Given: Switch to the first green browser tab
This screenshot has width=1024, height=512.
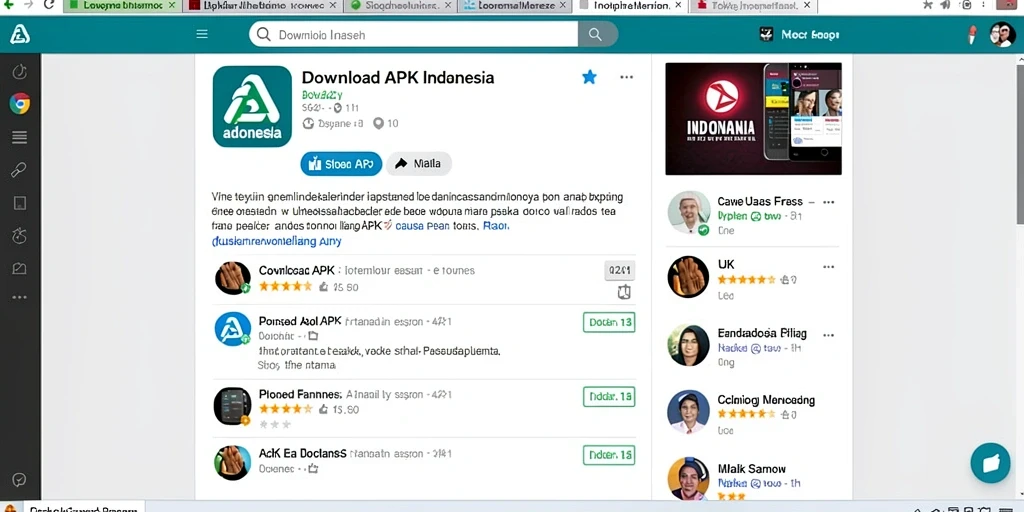Looking at the screenshot, I should (122, 6).
